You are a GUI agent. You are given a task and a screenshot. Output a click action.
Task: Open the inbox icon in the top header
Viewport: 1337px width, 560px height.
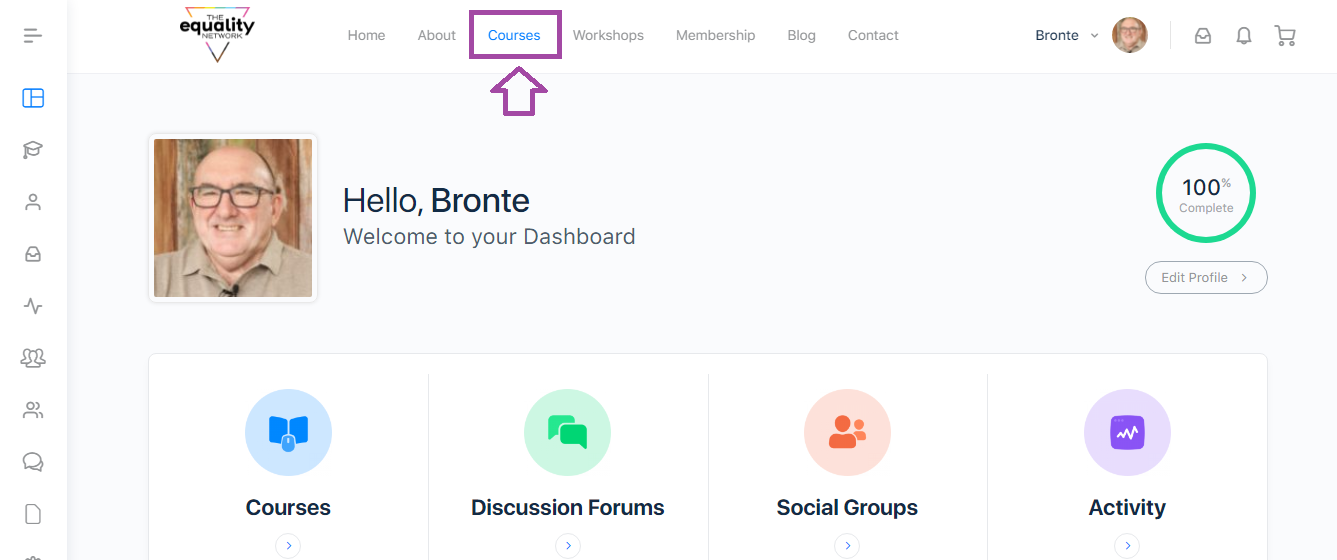(1203, 36)
